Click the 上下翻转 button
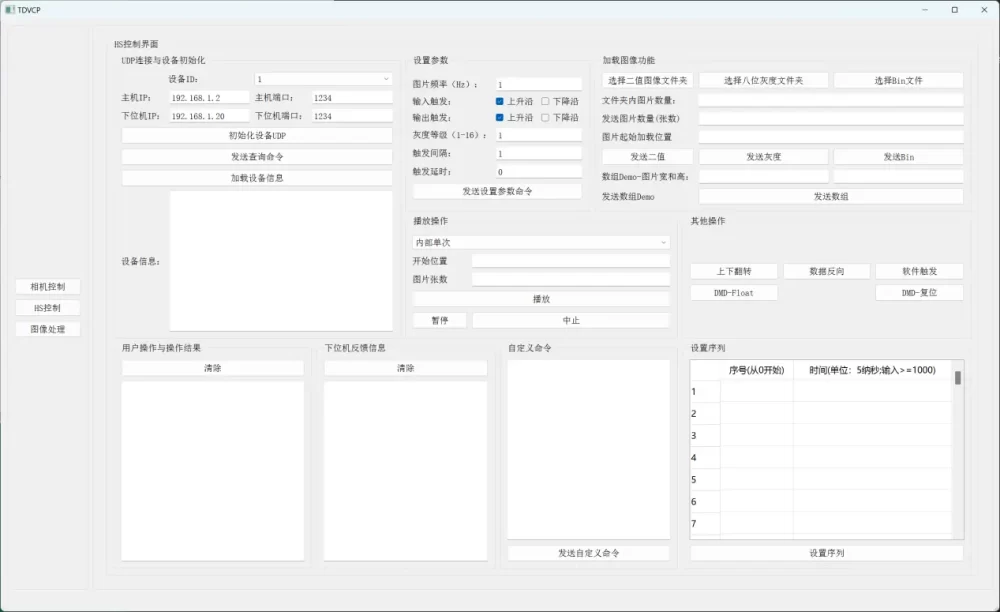This screenshot has width=1000, height=612. tap(733, 271)
